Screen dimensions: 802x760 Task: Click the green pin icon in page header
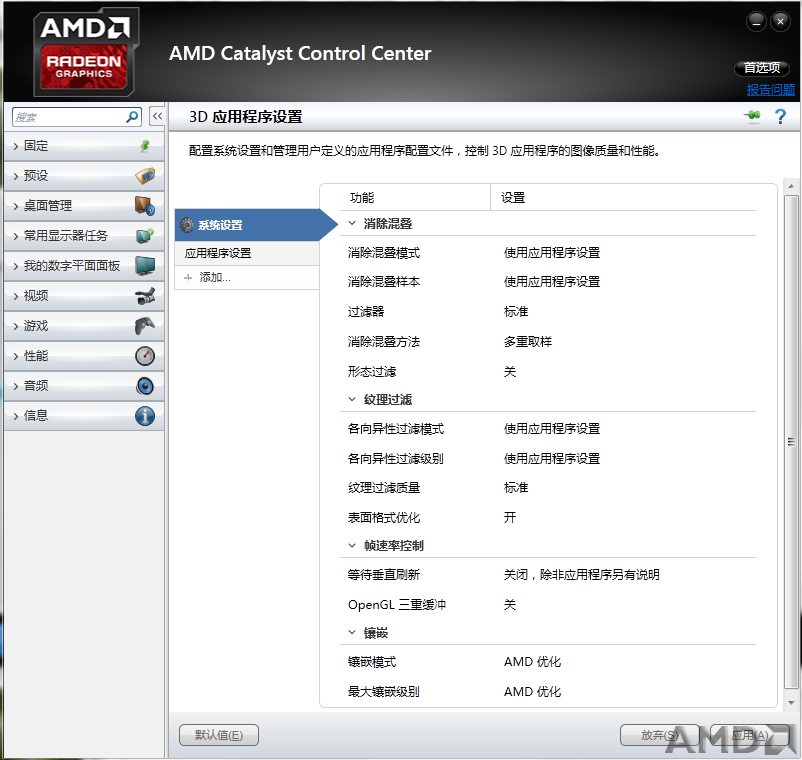pyautogui.click(x=752, y=116)
